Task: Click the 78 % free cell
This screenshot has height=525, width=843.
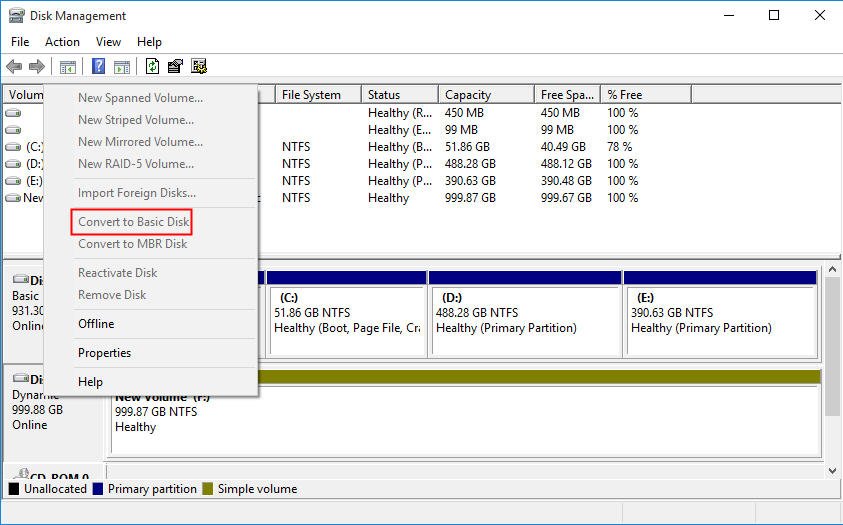Action: tap(619, 147)
